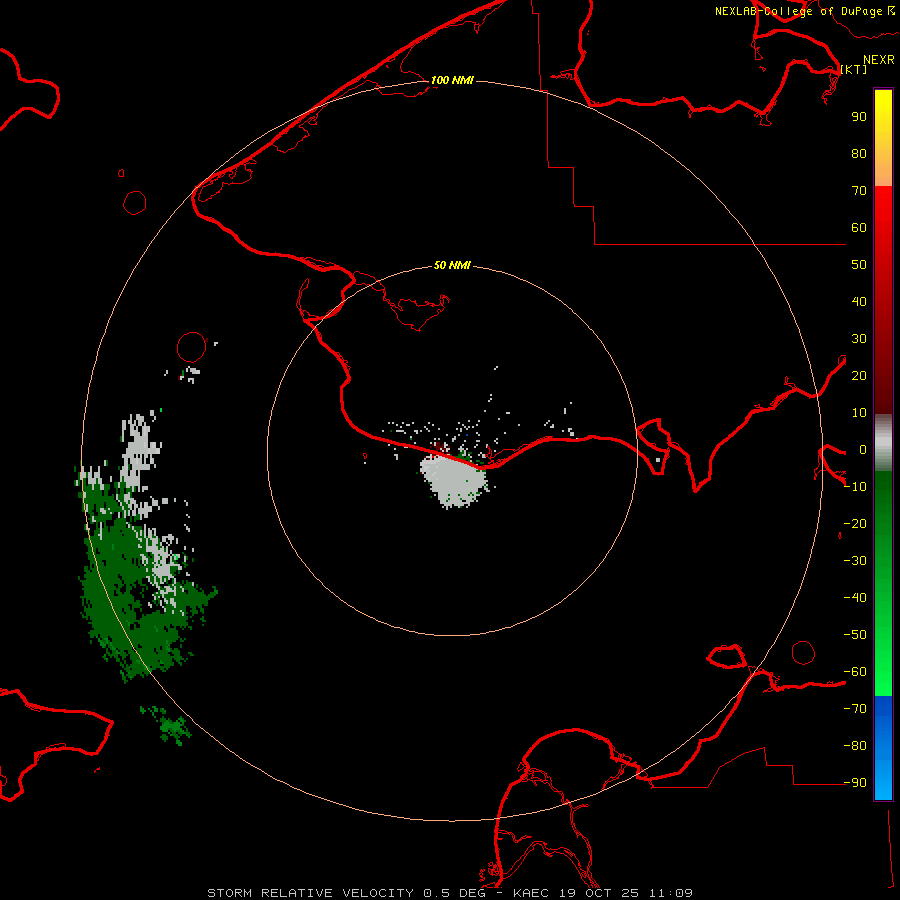Click the "100 NMI" range ring label

point(452,80)
